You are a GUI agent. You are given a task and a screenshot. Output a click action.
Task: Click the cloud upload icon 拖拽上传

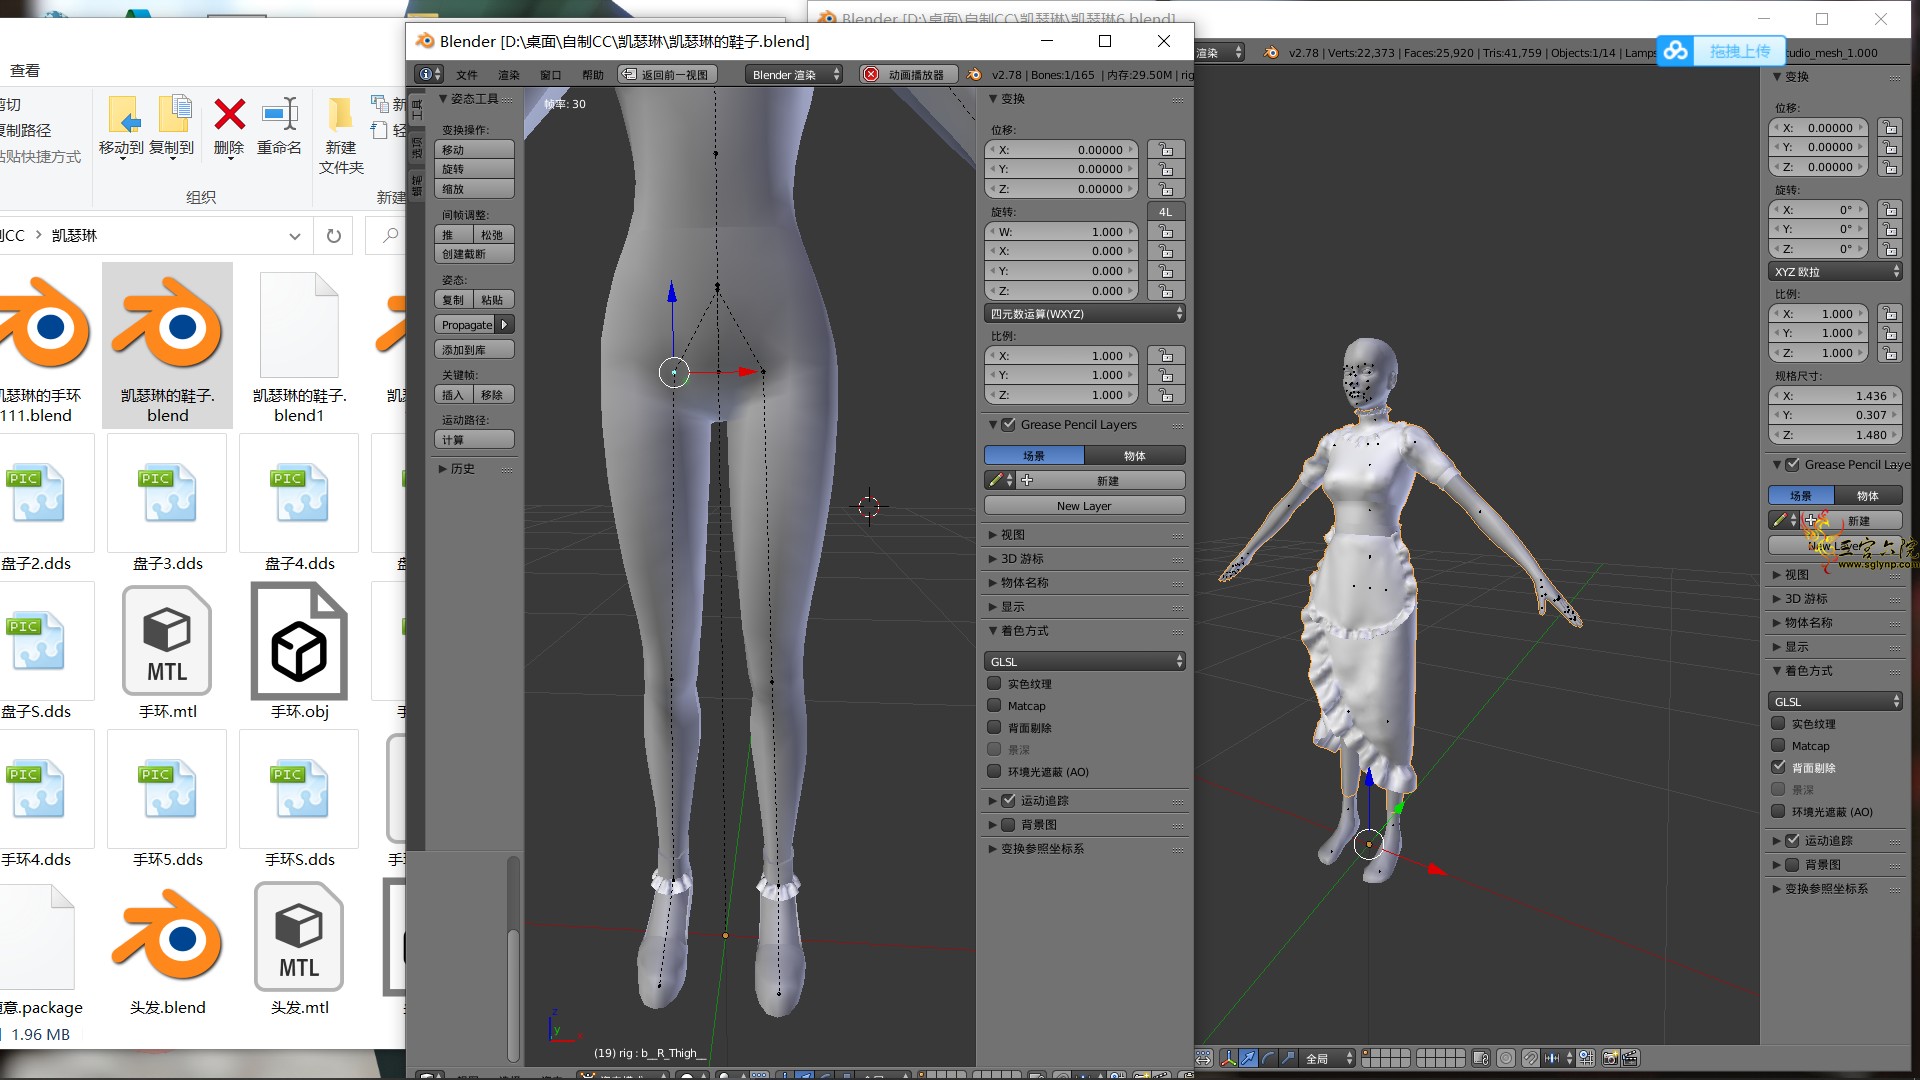pos(1677,51)
